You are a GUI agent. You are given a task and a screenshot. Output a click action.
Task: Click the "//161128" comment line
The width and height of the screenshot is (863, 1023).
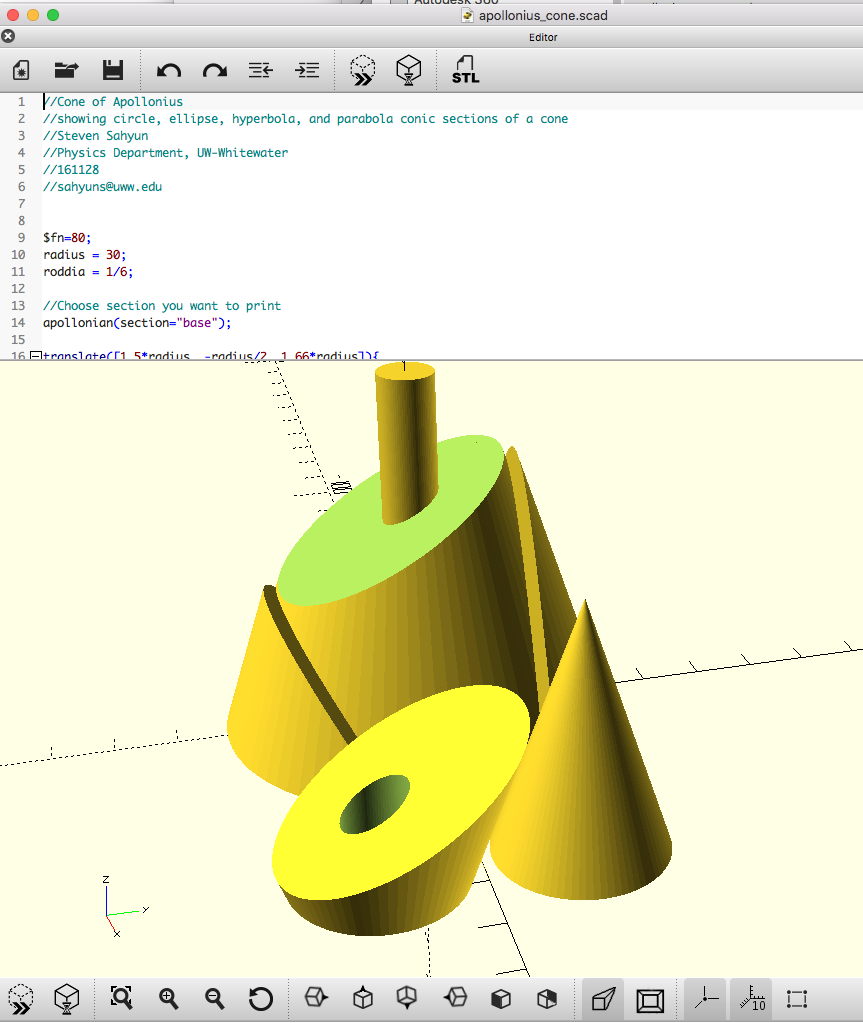point(71,170)
